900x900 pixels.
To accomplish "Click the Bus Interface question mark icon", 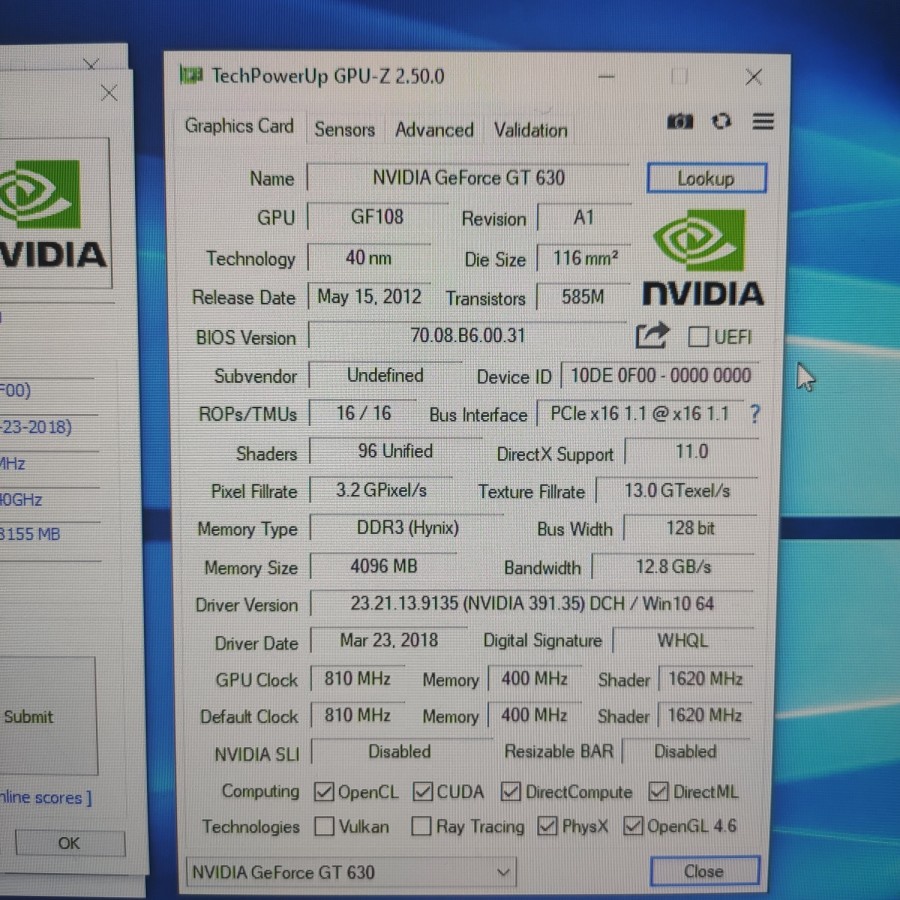I will pos(754,414).
